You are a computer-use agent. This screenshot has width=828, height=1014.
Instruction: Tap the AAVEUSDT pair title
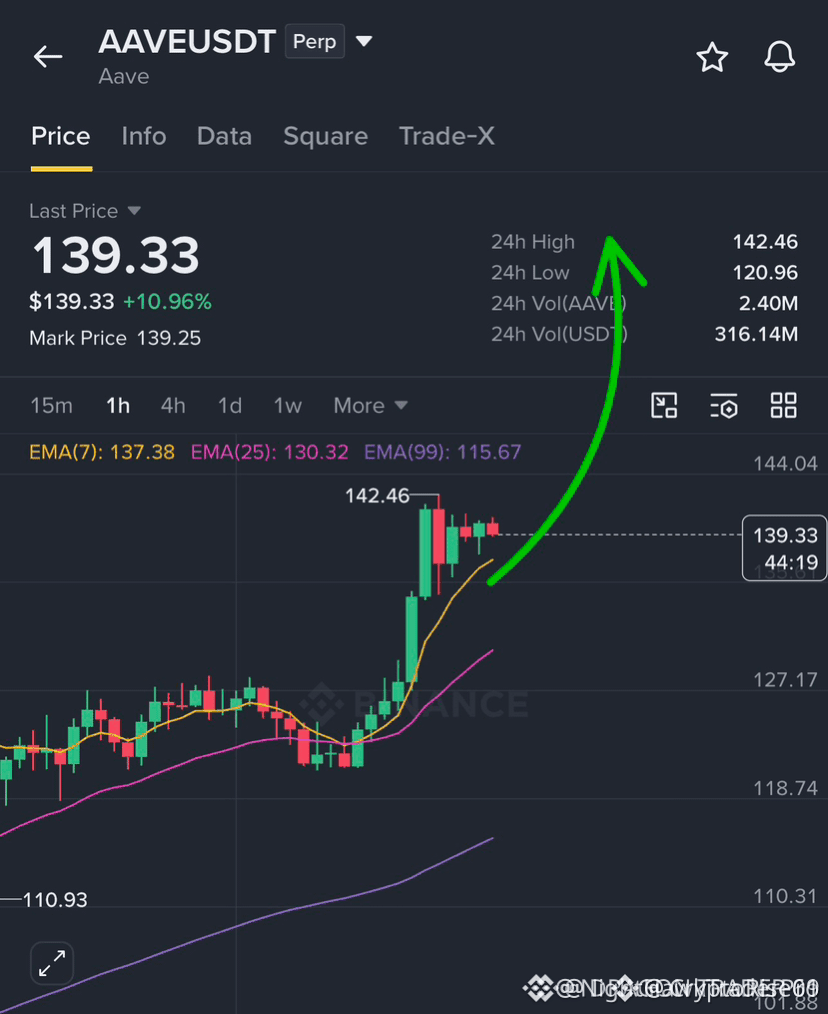point(188,41)
